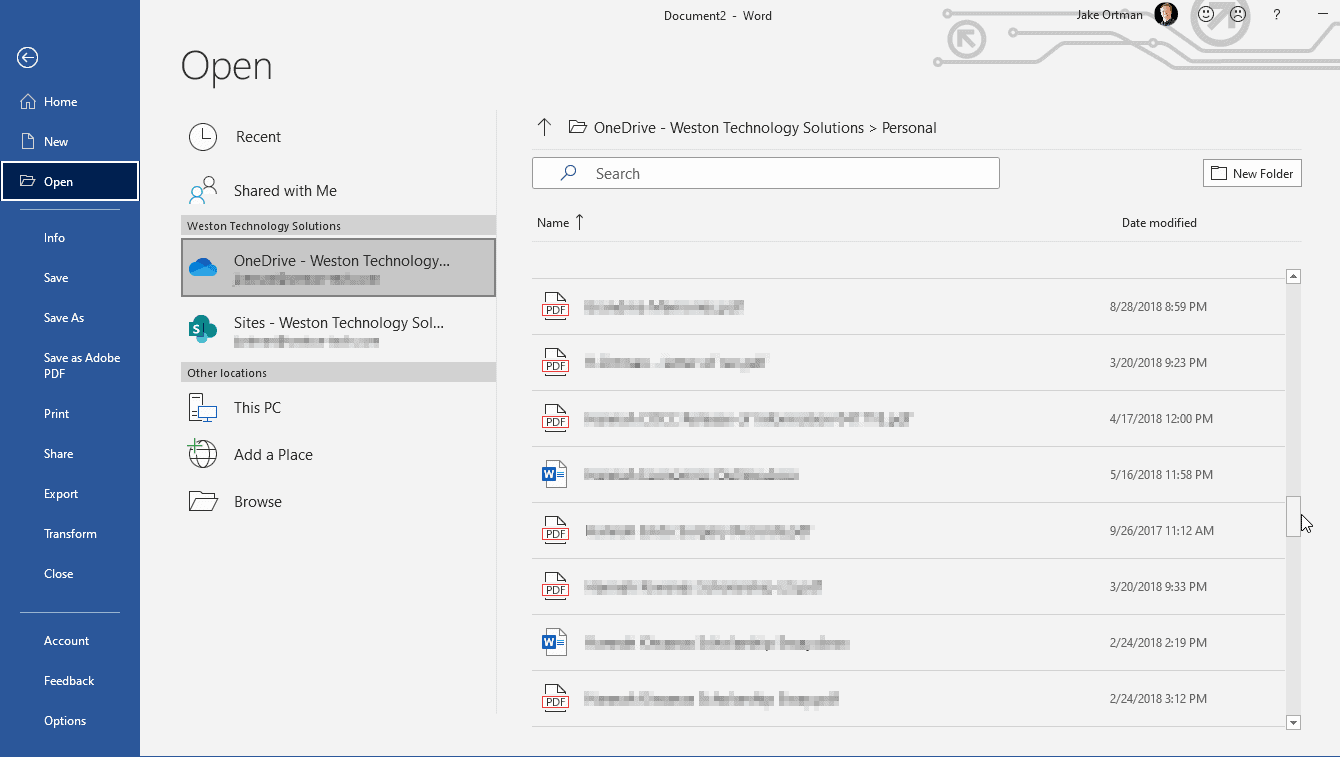
Task: Open the Home page in Backstage
Action: pyautogui.click(x=69, y=102)
